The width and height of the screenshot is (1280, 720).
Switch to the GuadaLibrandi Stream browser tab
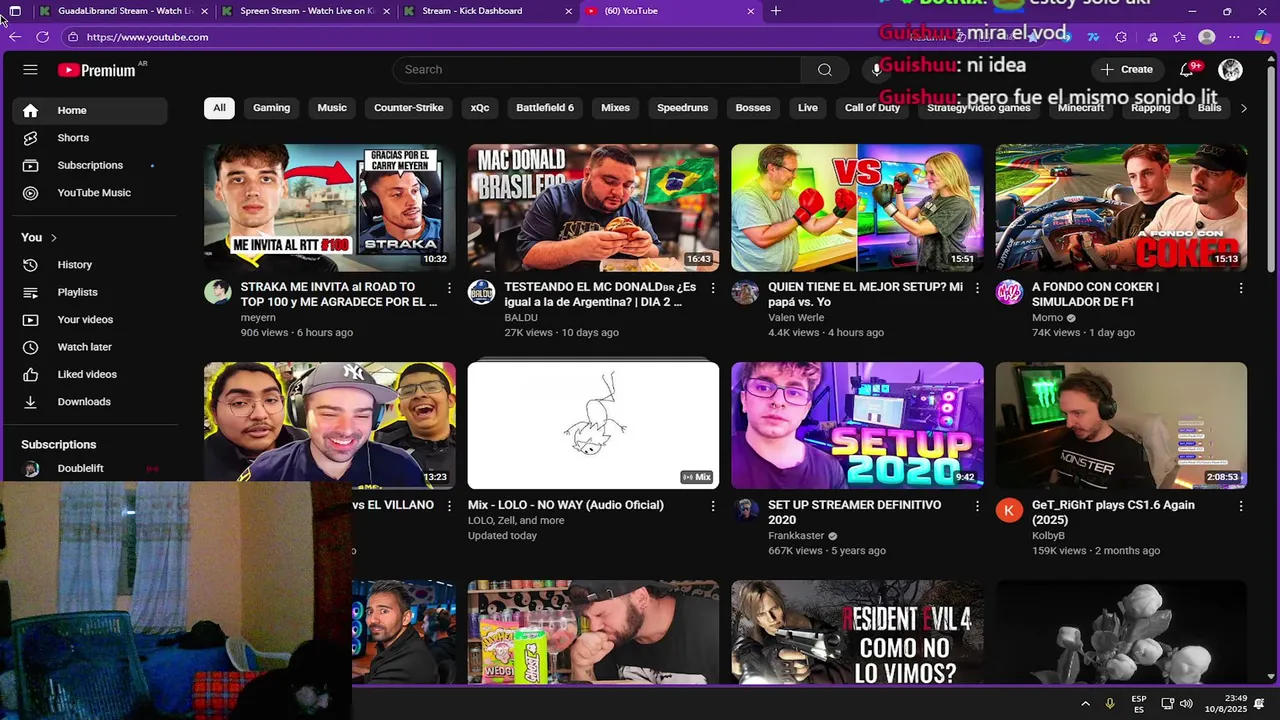click(x=124, y=11)
